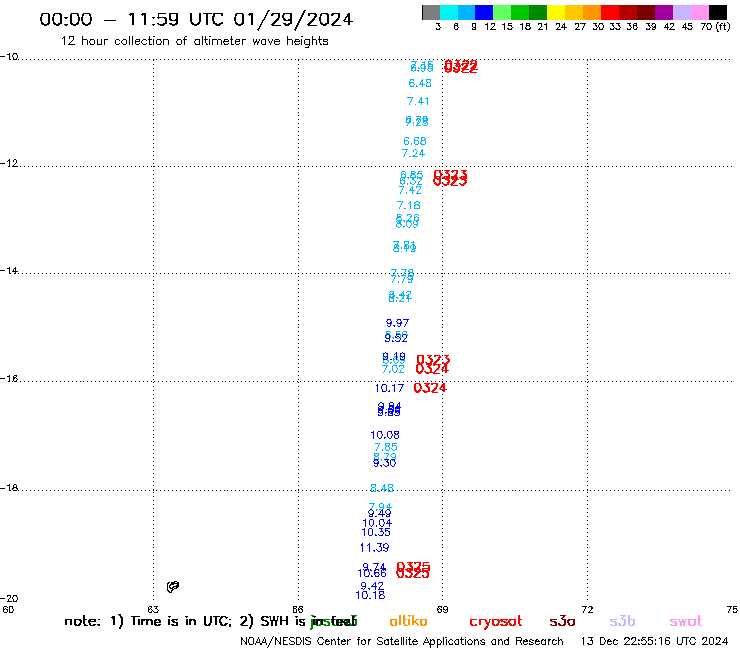The width and height of the screenshot is (740, 650).
Task: Select the wave height reading 7.24
Action: (x=413, y=153)
